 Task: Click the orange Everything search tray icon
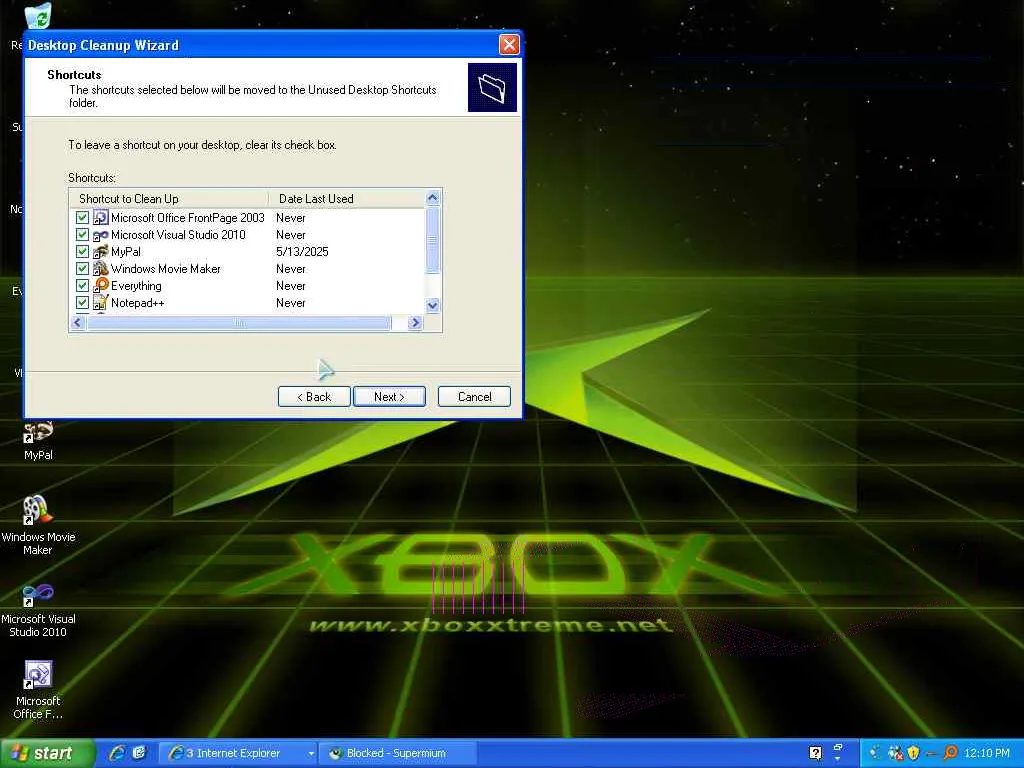950,753
